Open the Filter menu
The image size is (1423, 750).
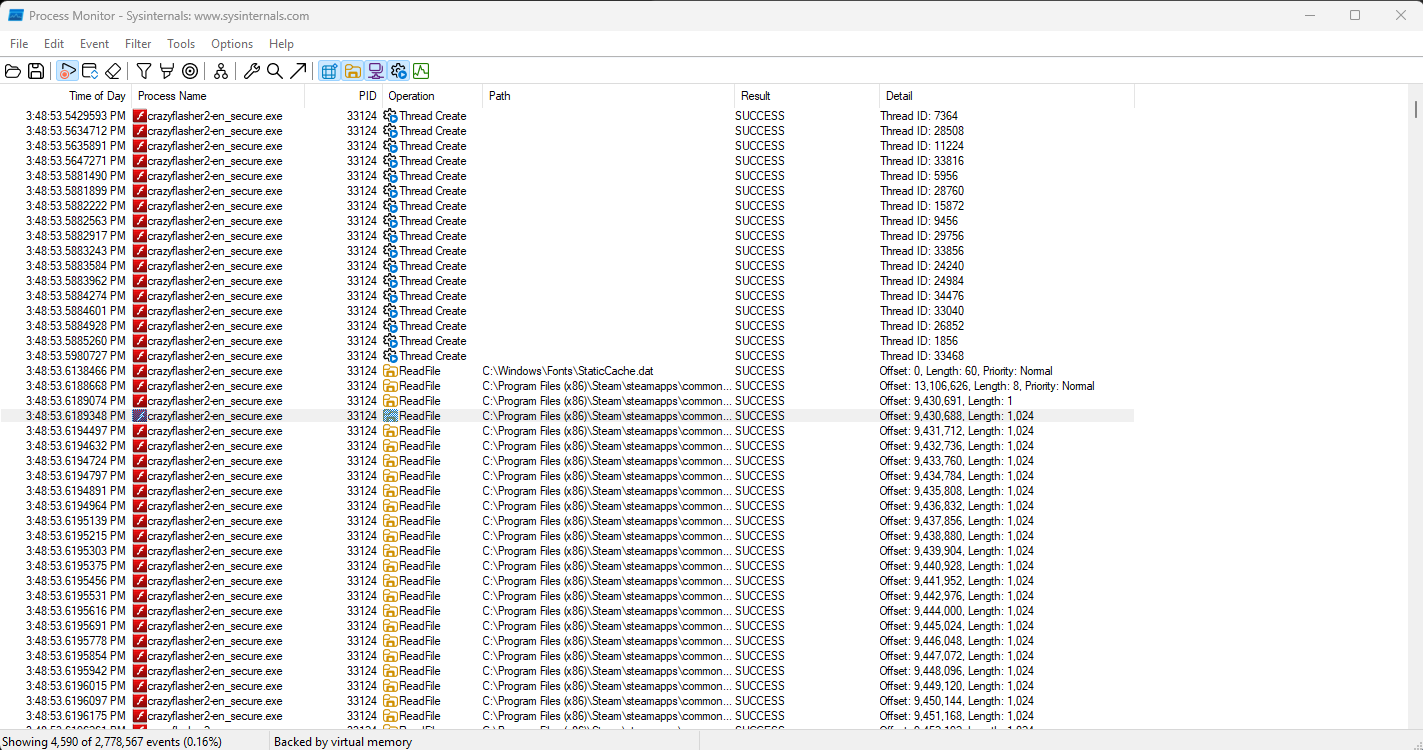coord(138,44)
